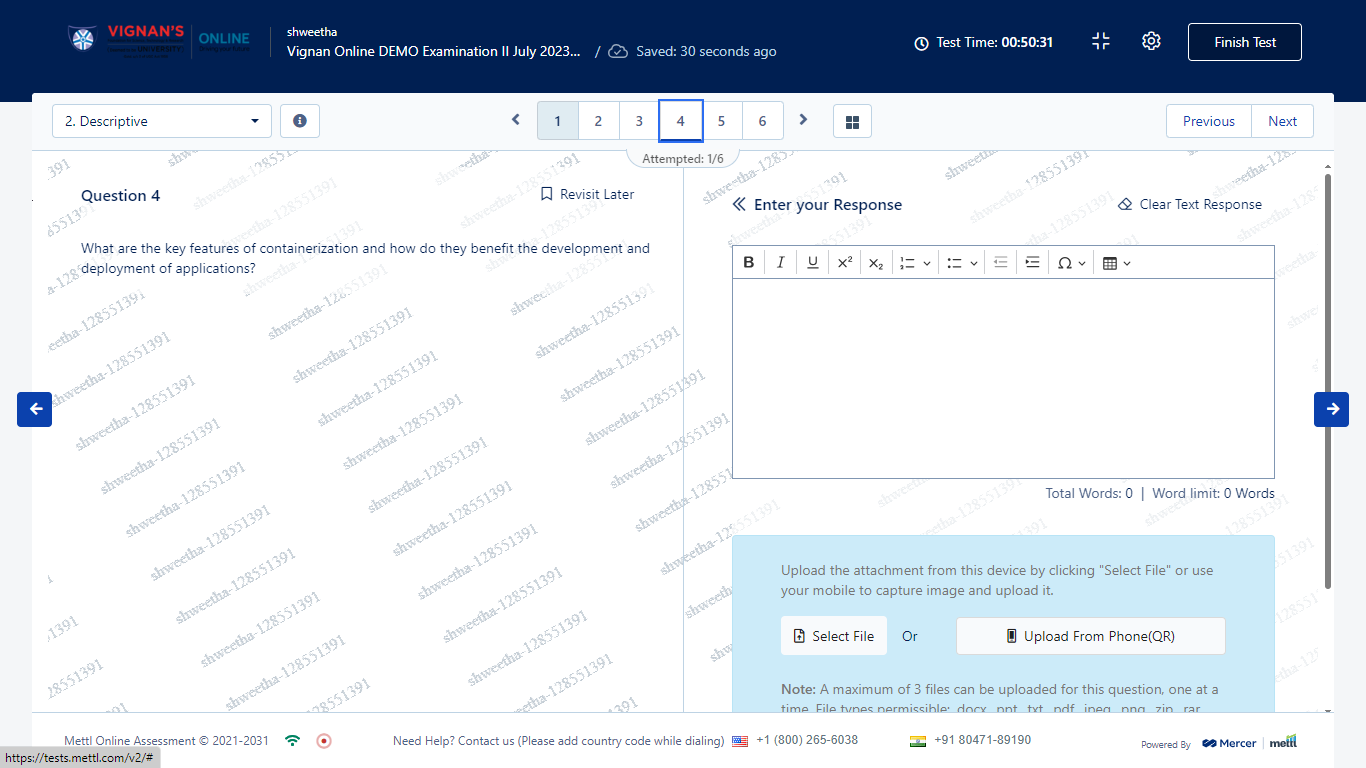Jump to question 2

(x=598, y=121)
